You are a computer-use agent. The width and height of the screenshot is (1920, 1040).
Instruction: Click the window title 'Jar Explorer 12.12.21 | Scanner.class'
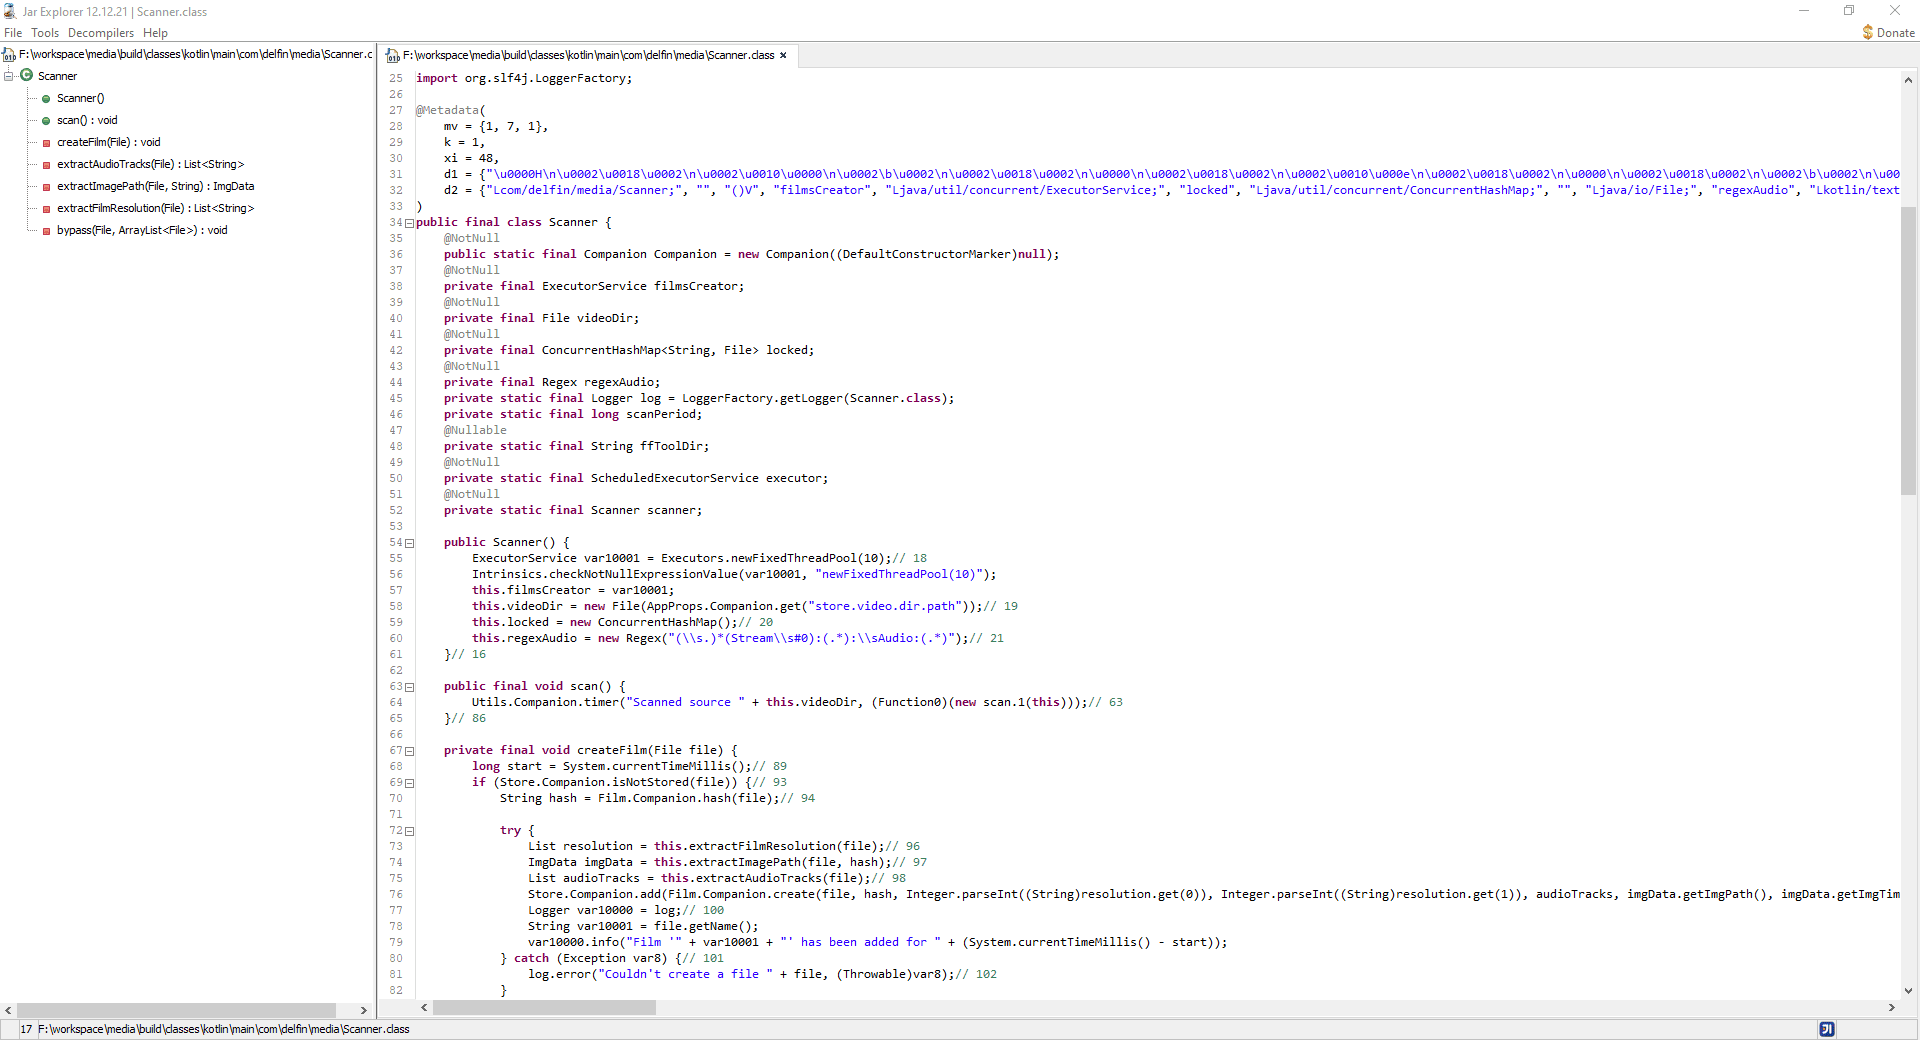(115, 12)
